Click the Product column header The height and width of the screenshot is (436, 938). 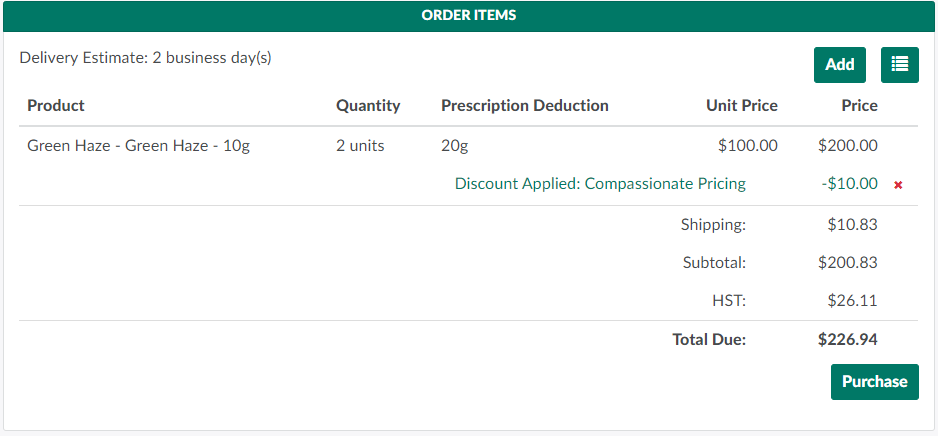click(56, 106)
